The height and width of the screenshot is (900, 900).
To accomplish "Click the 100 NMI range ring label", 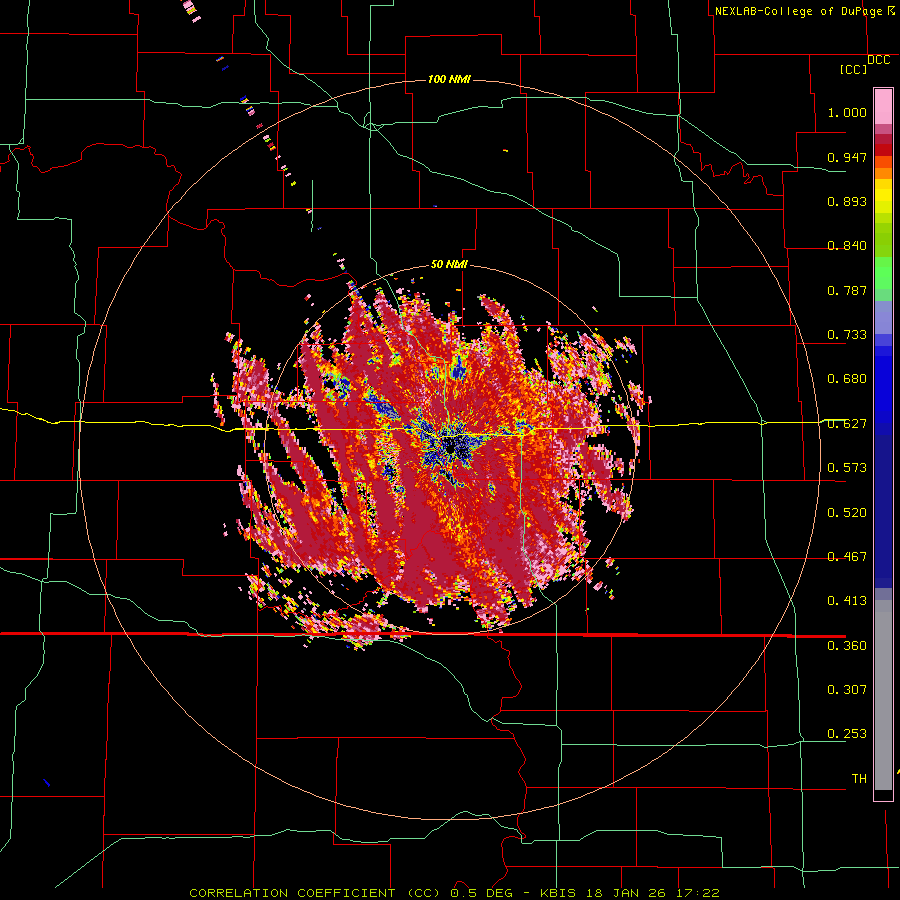I will click(449, 79).
